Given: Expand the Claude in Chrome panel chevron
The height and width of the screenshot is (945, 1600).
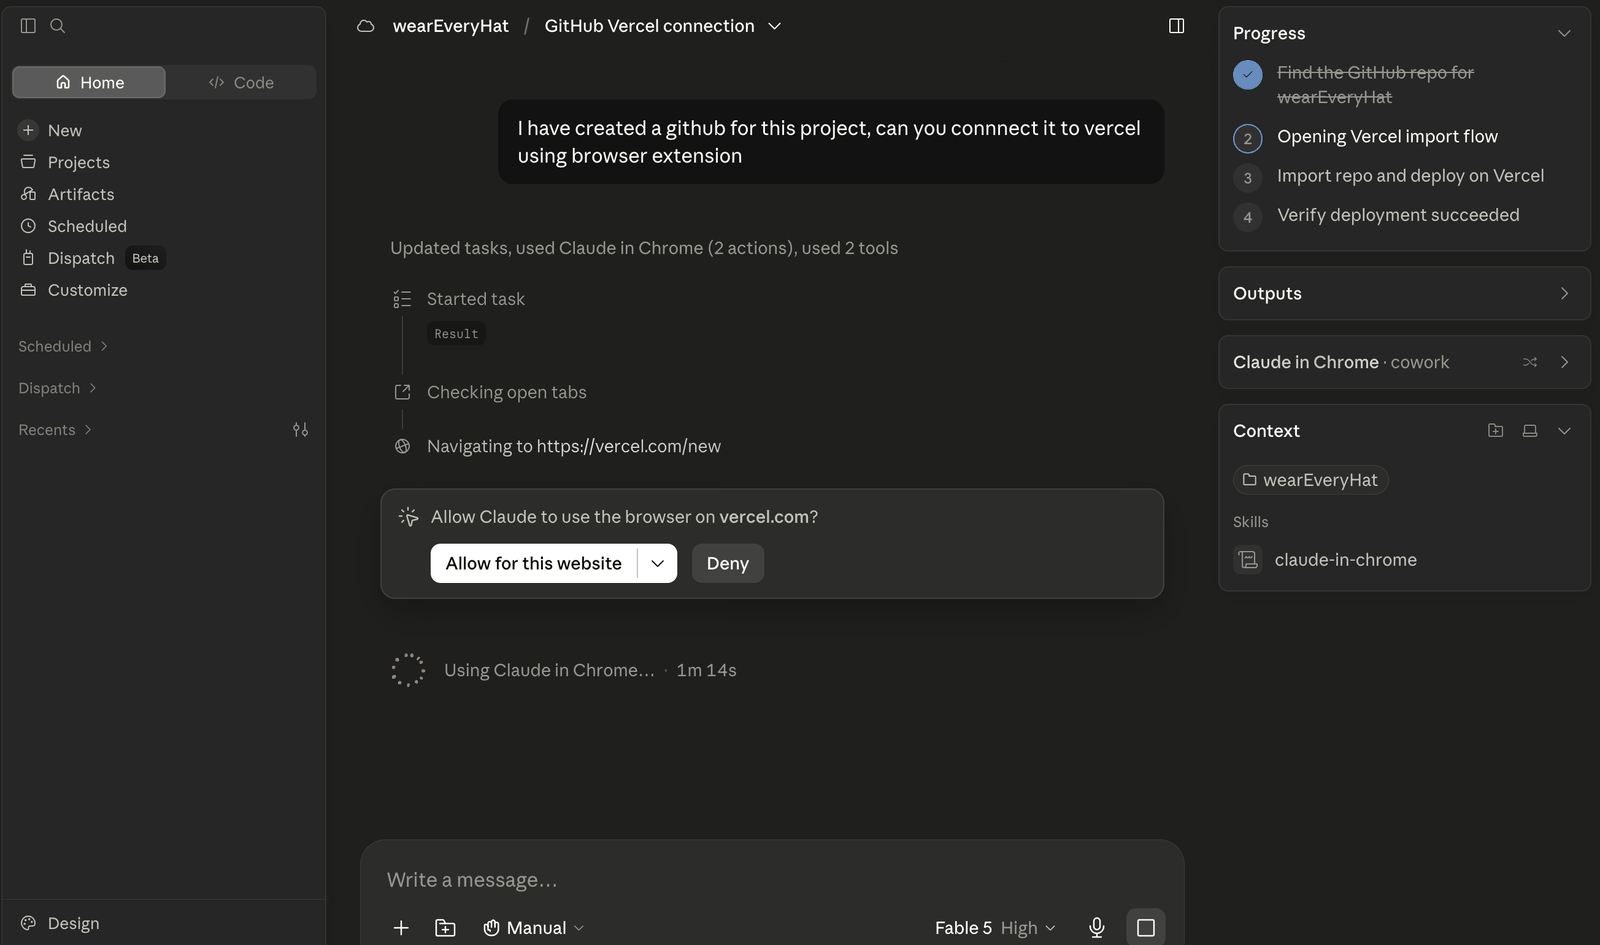Looking at the screenshot, I should click(x=1564, y=362).
